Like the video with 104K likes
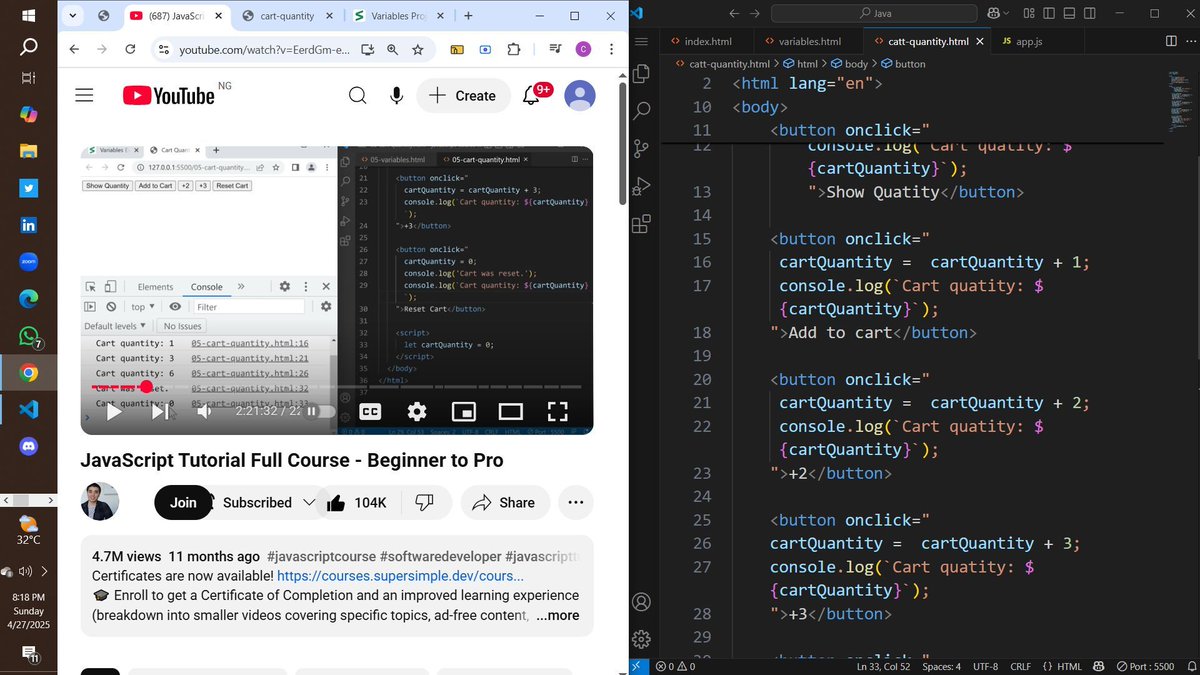 (355, 502)
